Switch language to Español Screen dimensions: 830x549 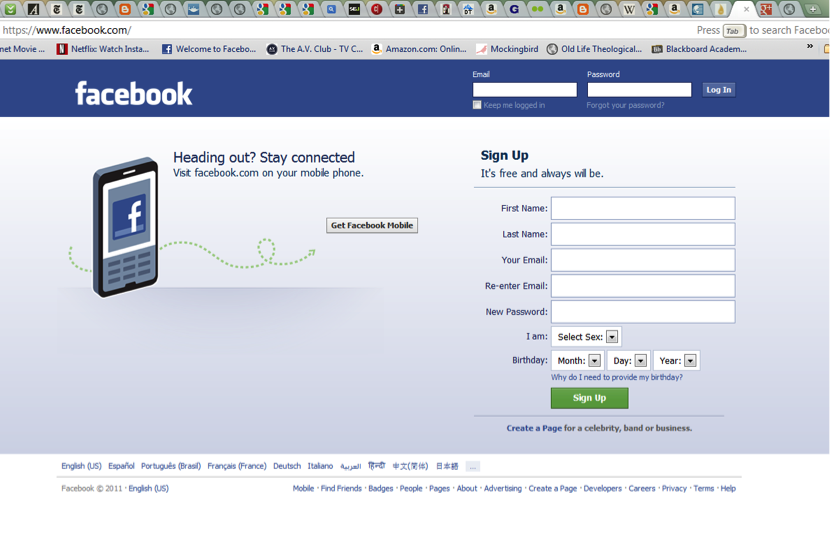point(121,466)
